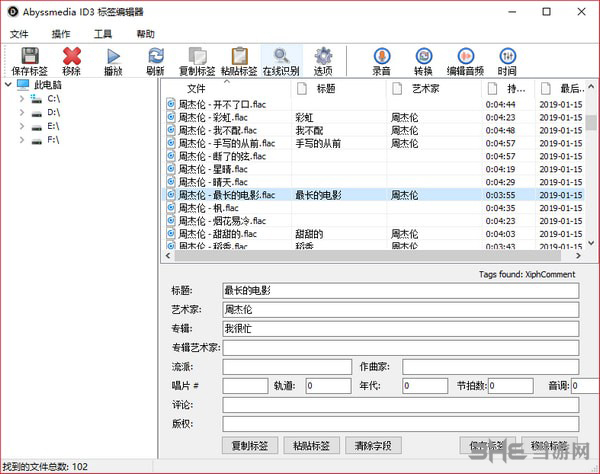Select the F:\ drive in tree
Viewport: 600px width, 474px height.
point(53,140)
